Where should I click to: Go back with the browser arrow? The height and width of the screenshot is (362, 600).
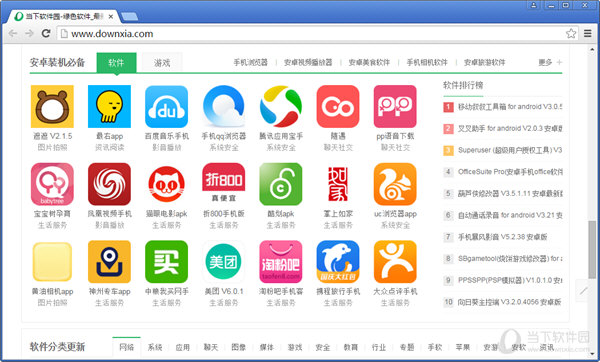click(13, 34)
